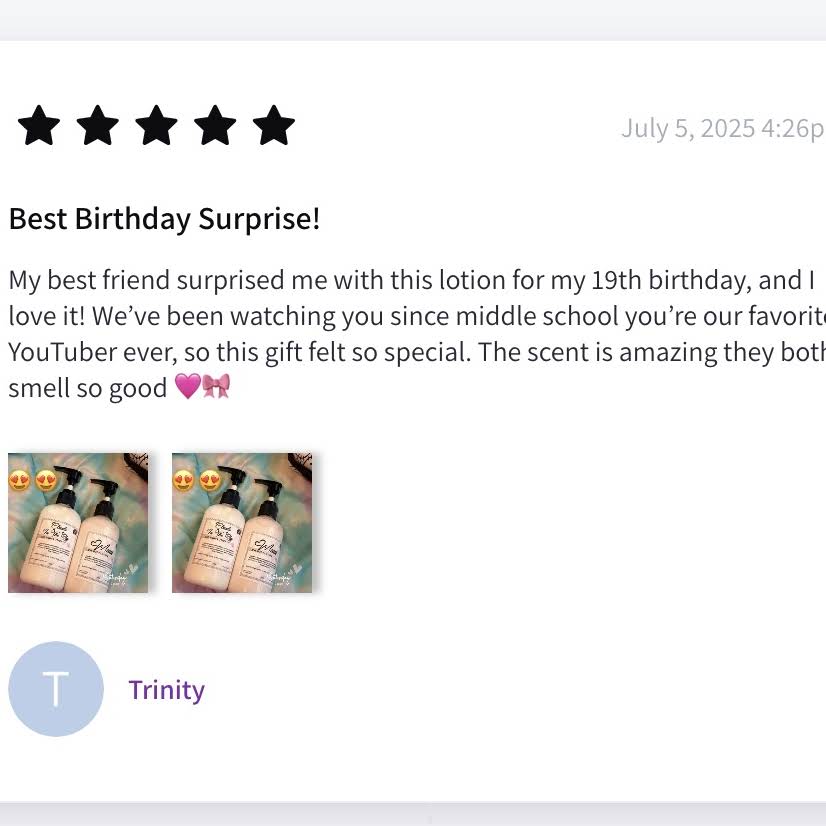
Task: Open reviewer Trinity's profile name link
Action: click(166, 690)
